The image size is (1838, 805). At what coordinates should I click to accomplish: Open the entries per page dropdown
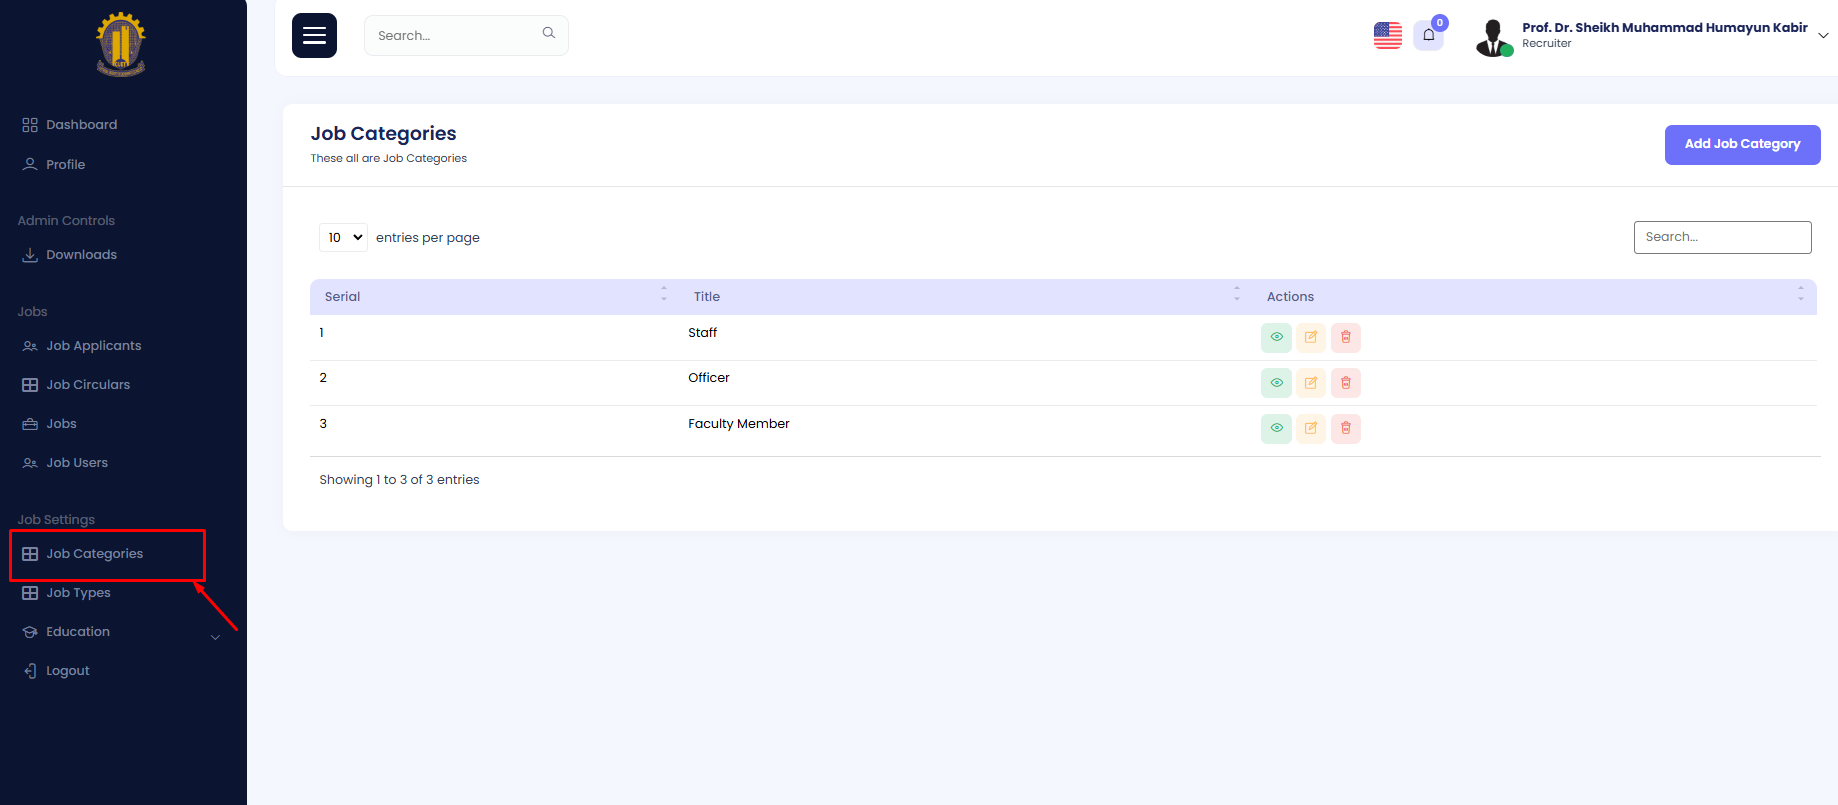343,238
